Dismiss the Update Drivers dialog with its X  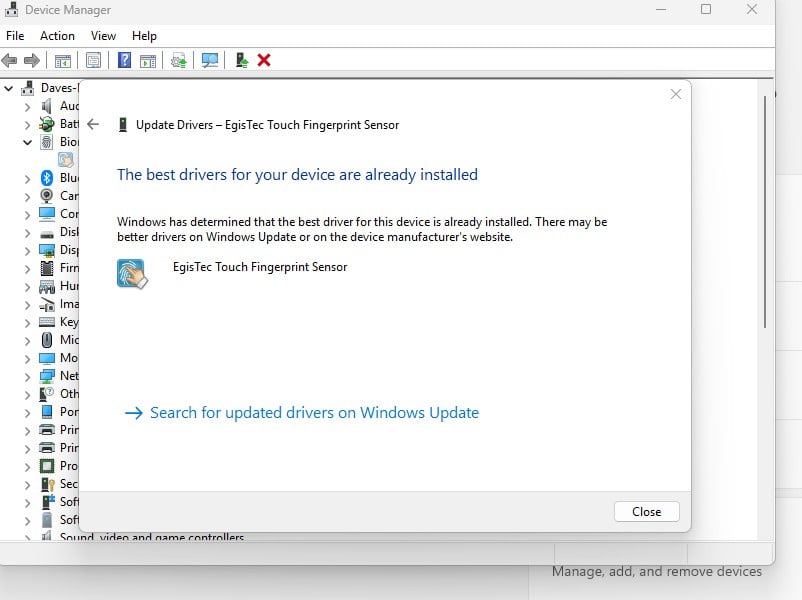tap(676, 94)
